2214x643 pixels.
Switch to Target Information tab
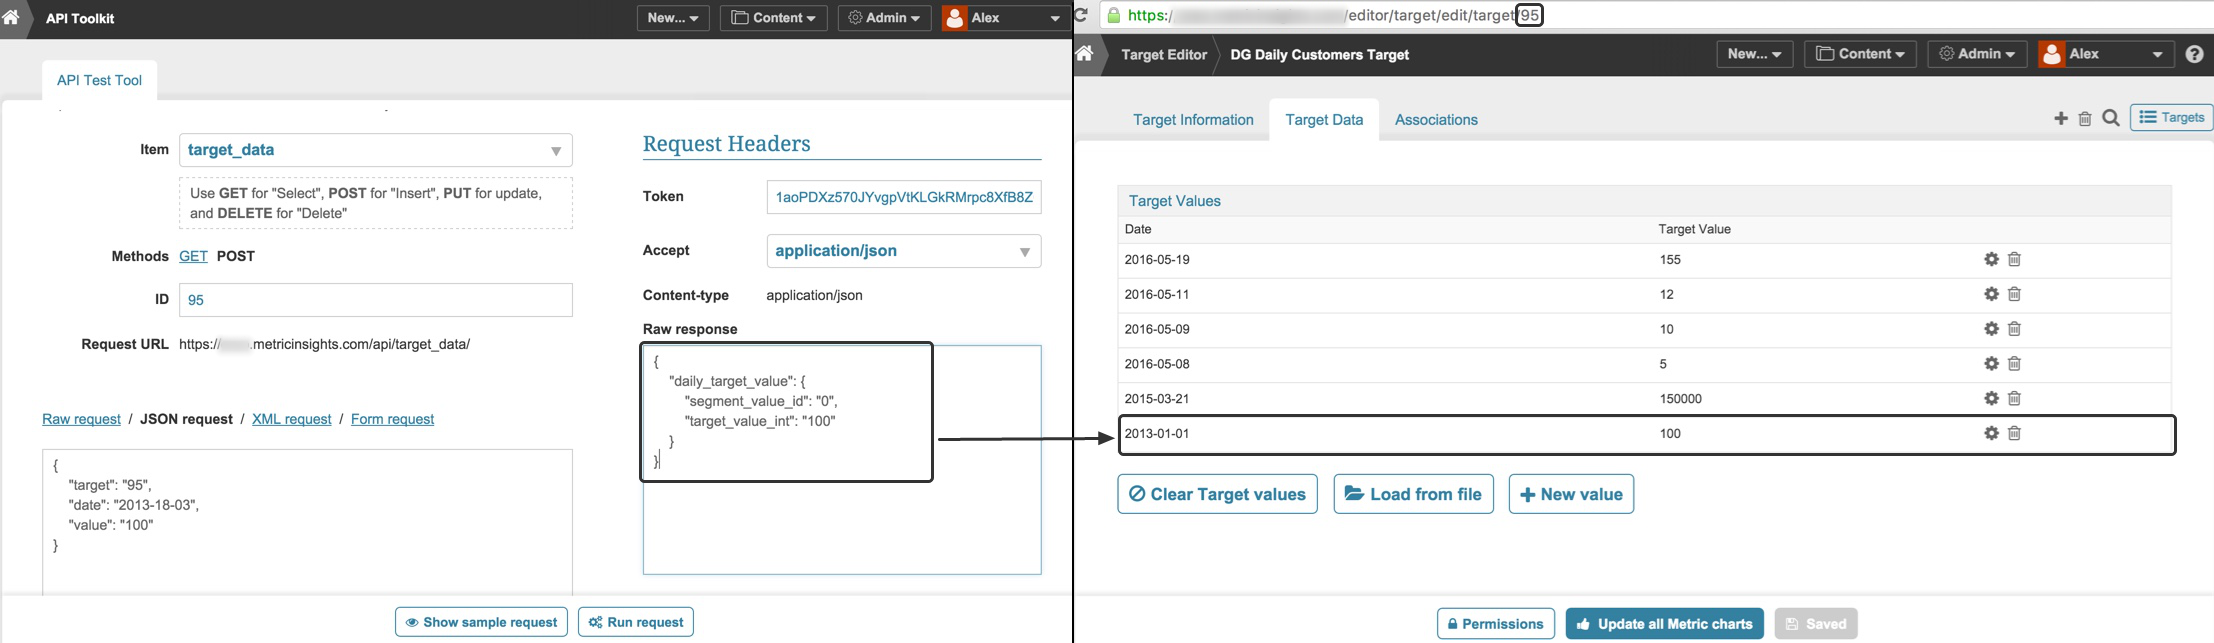(1193, 119)
